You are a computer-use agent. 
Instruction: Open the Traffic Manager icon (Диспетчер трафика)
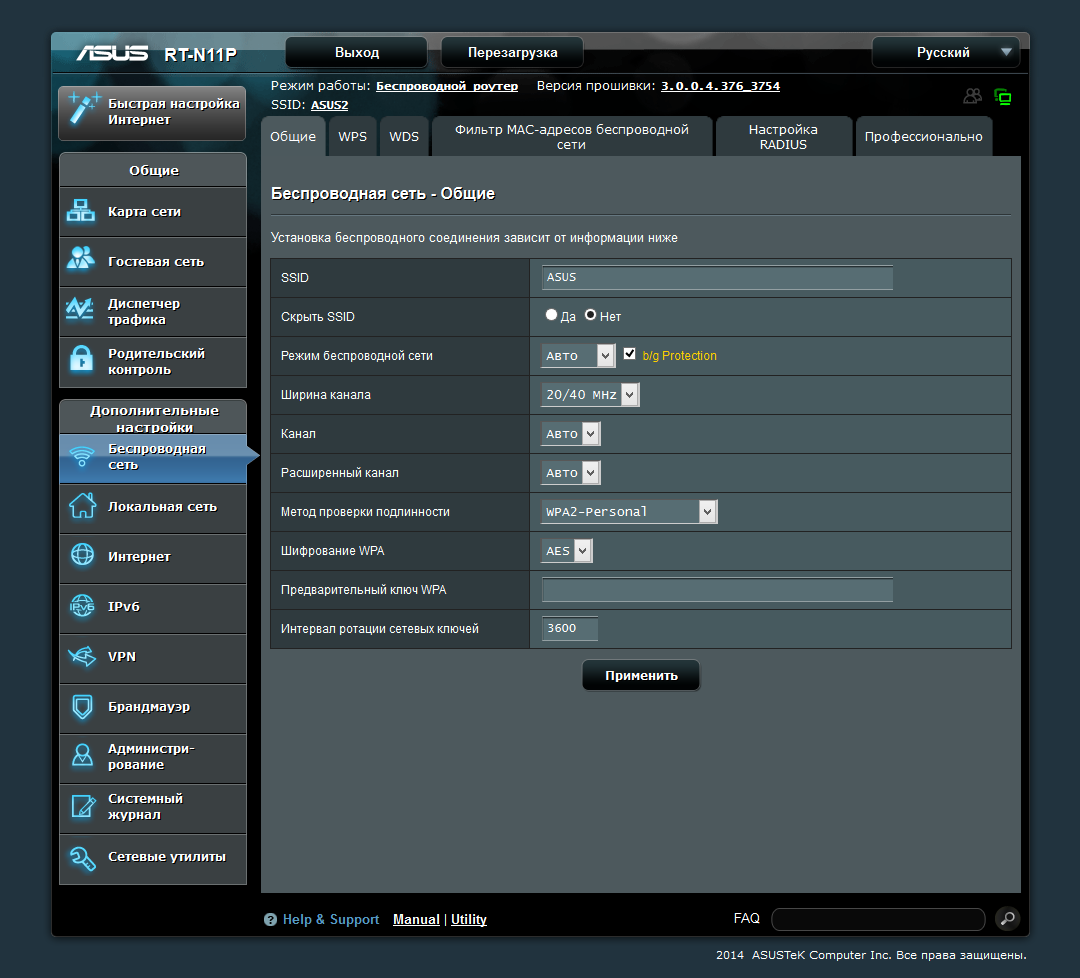coord(81,309)
